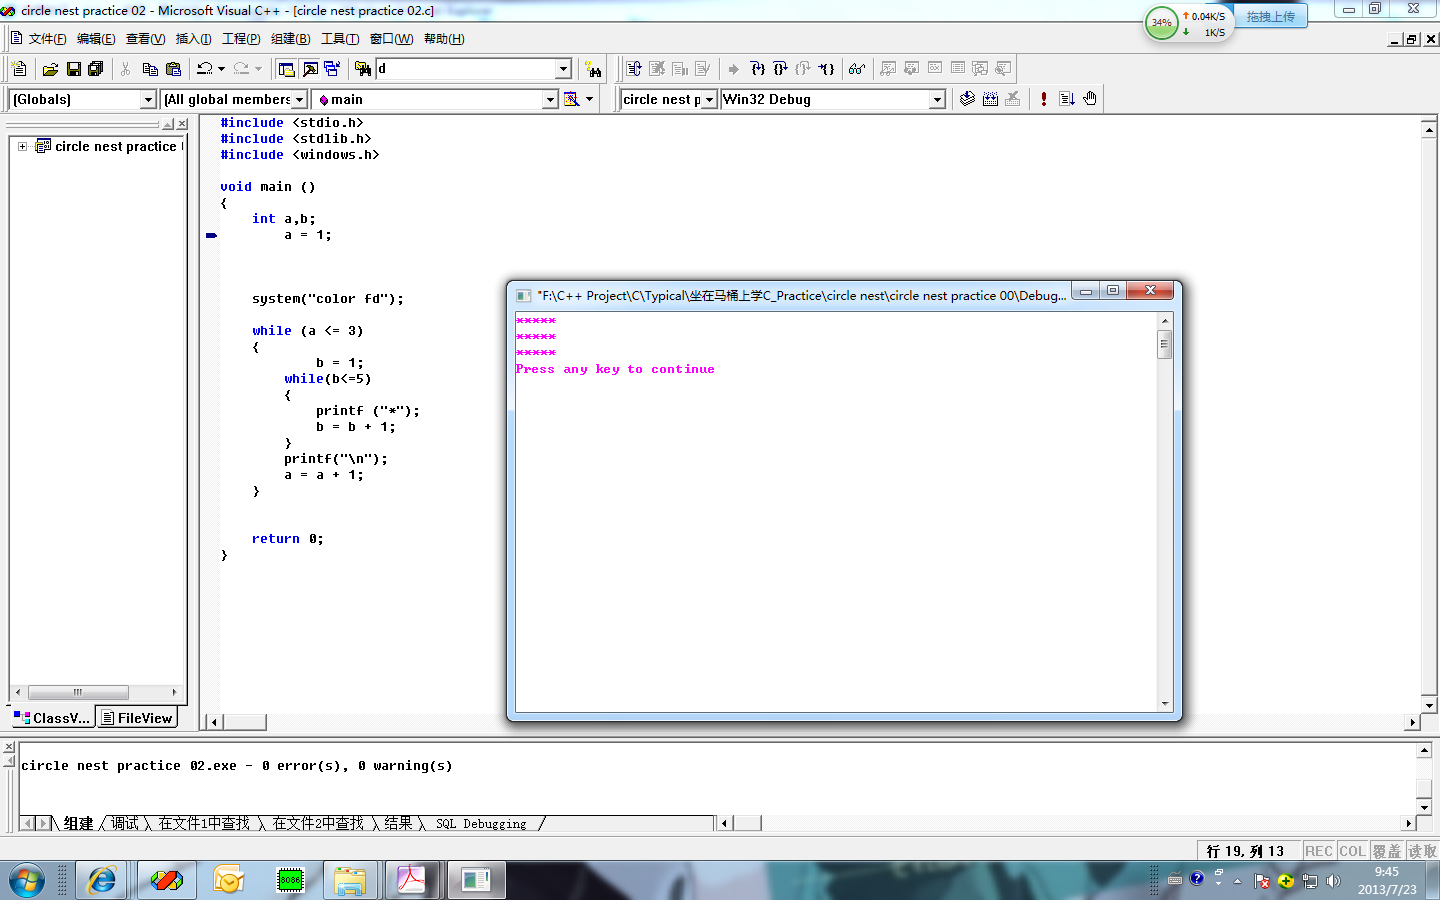Image resolution: width=1440 pixels, height=900 pixels.
Task: Open the circle nest project dropdown
Action: (710, 100)
